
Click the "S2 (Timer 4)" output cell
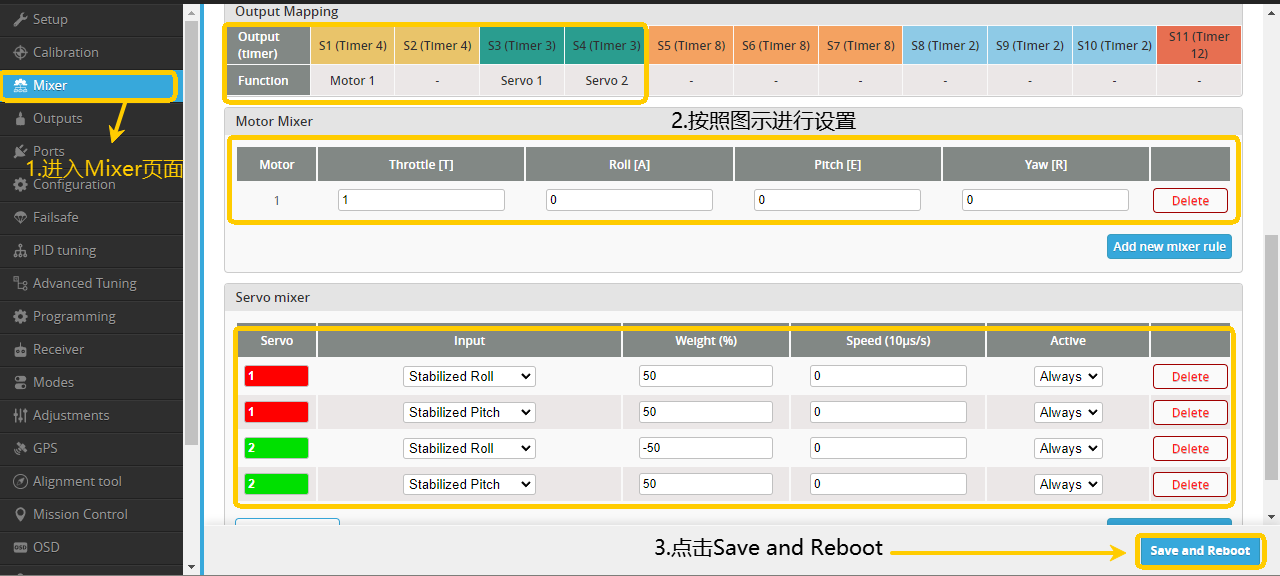(x=437, y=45)
